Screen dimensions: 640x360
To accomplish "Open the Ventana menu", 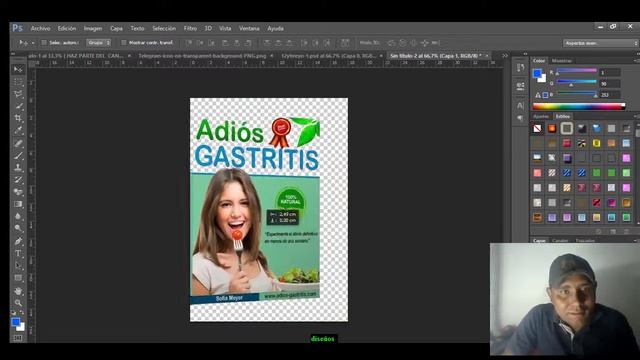I will pos(249,28).
